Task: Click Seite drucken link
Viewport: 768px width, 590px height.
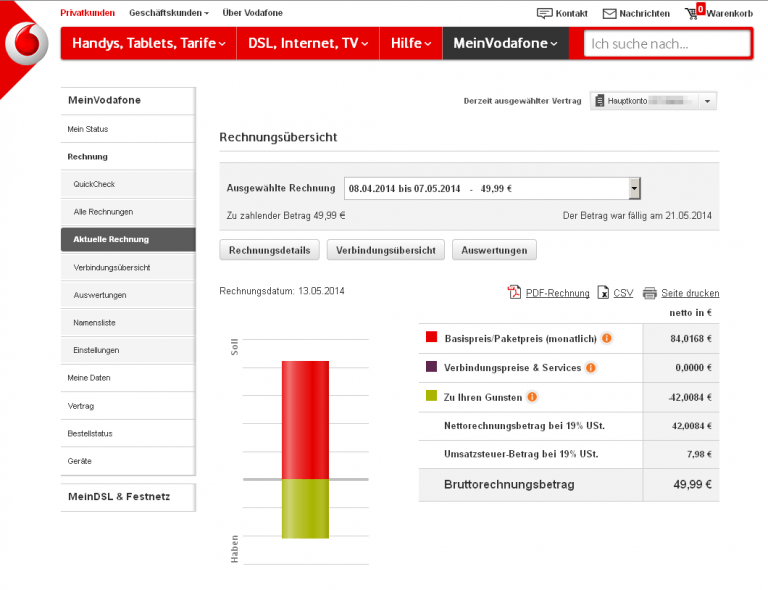Action: click(x=690, y=293)
